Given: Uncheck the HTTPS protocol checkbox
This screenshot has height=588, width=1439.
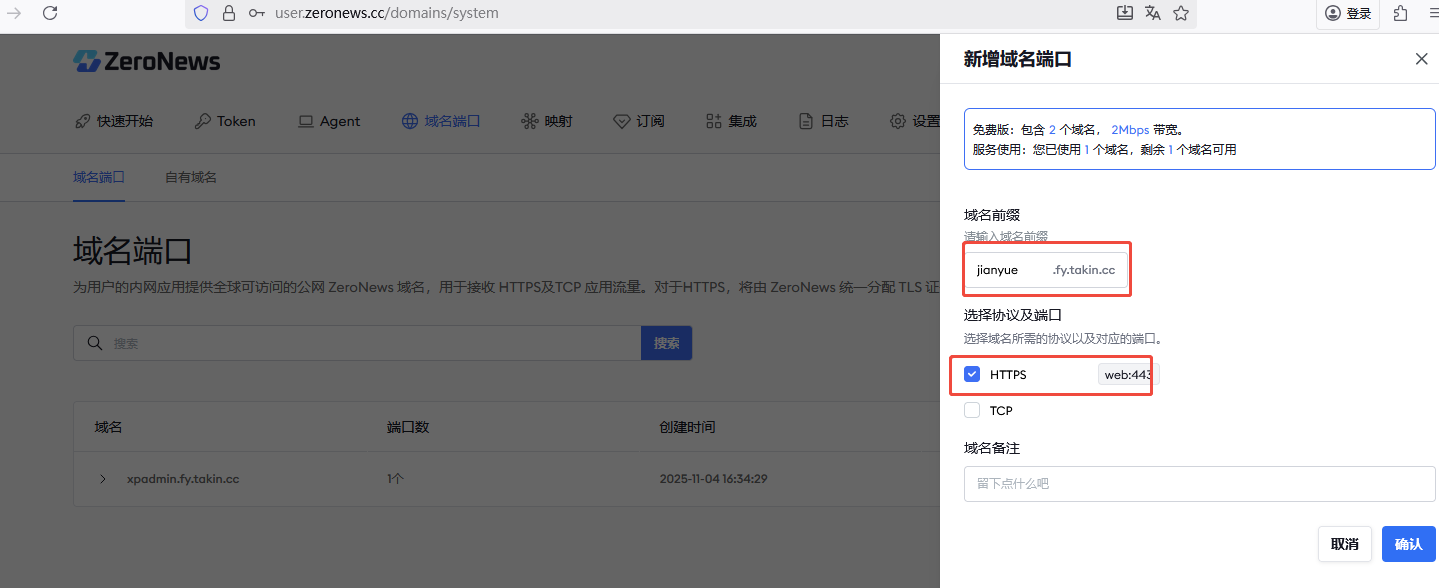Looking at the screenshot, I should 972,374.
